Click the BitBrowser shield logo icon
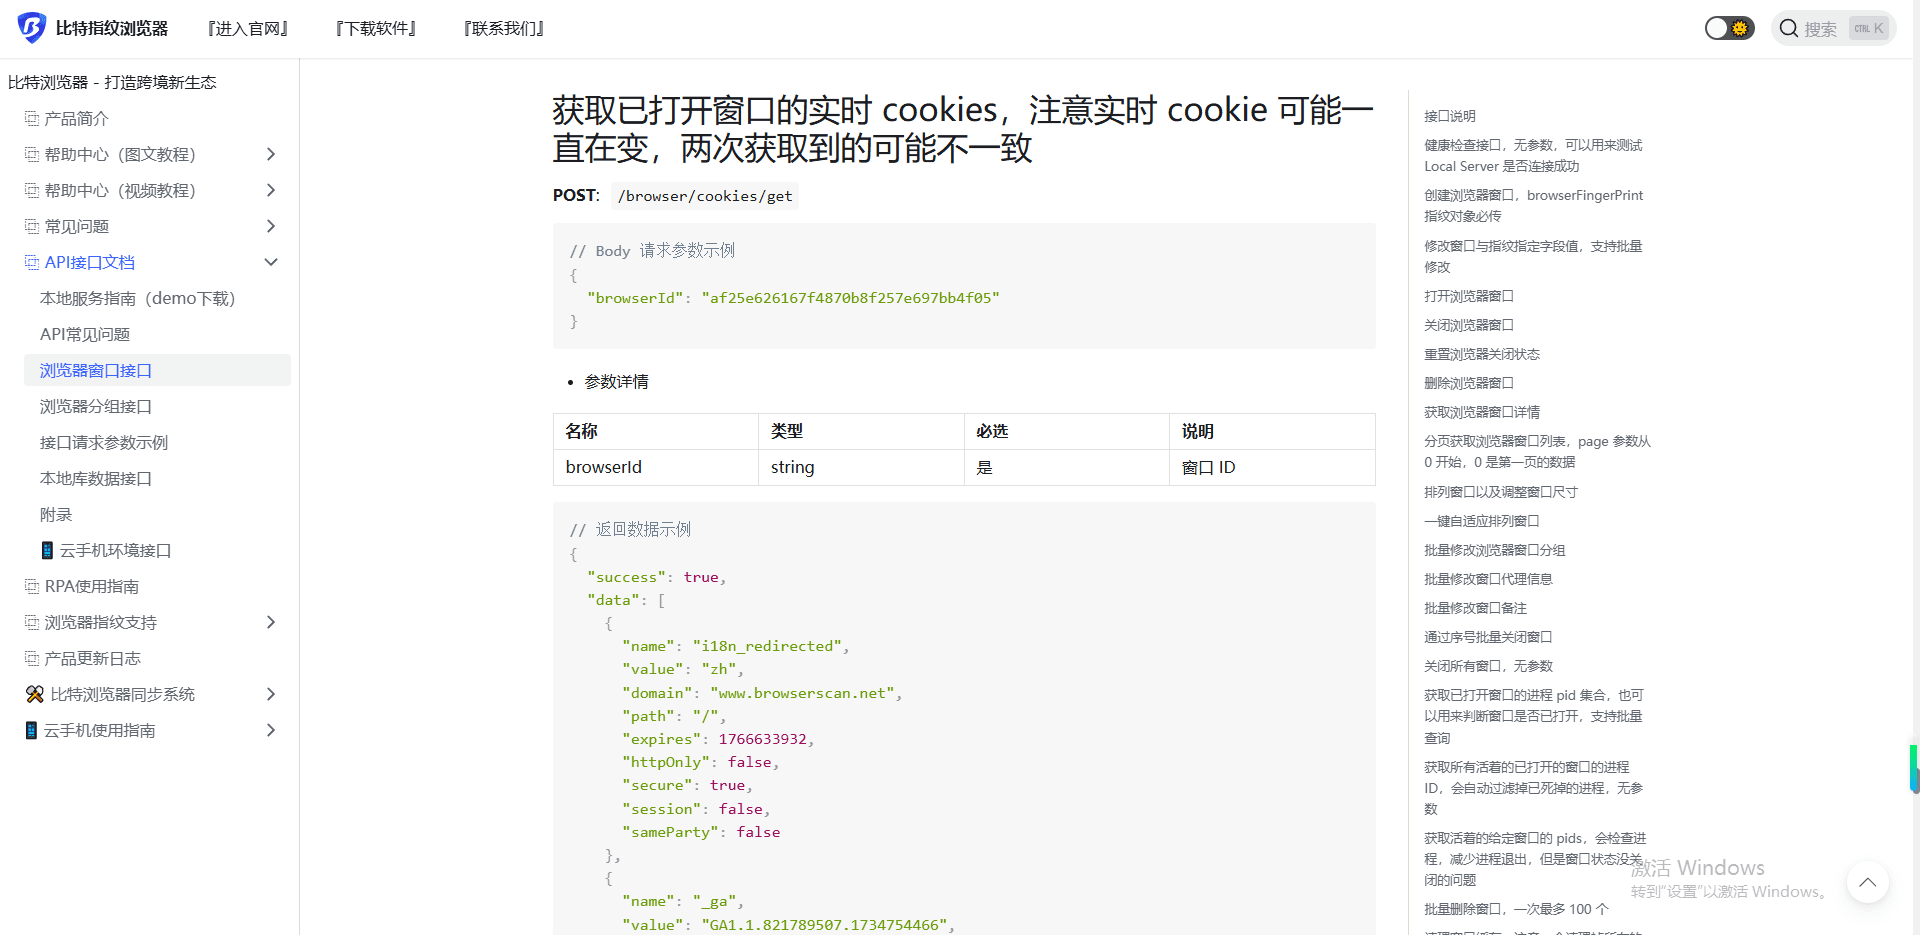1920x935 pixels. pos(32,28)
